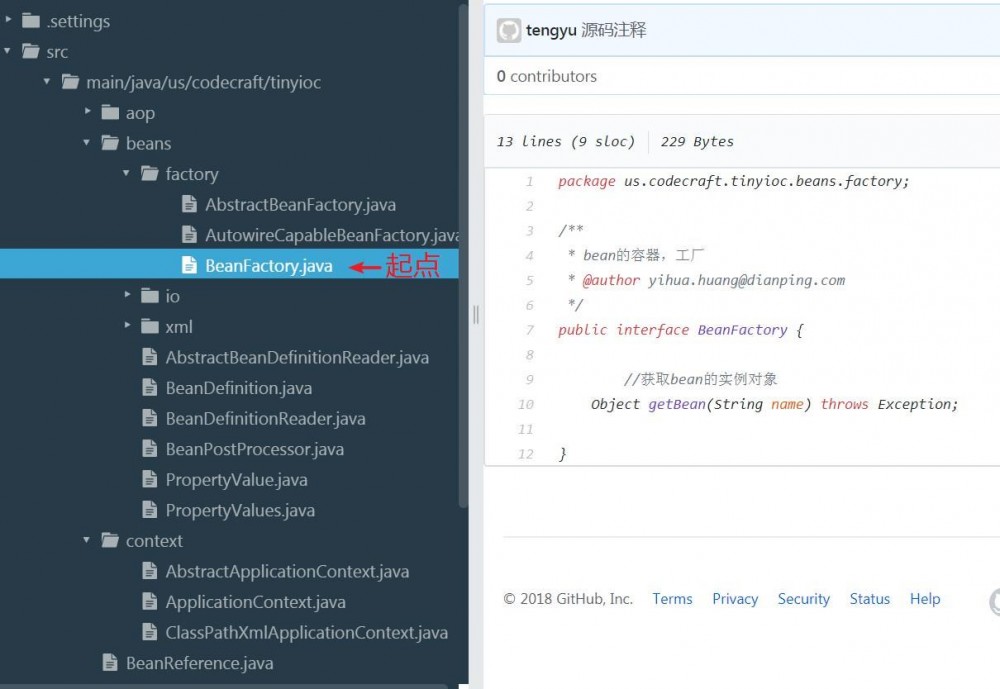Image resolution: width=1000 pixels, height=689 pixels.
Task: Click the io folder icon
Action: [x=149, y=295]
